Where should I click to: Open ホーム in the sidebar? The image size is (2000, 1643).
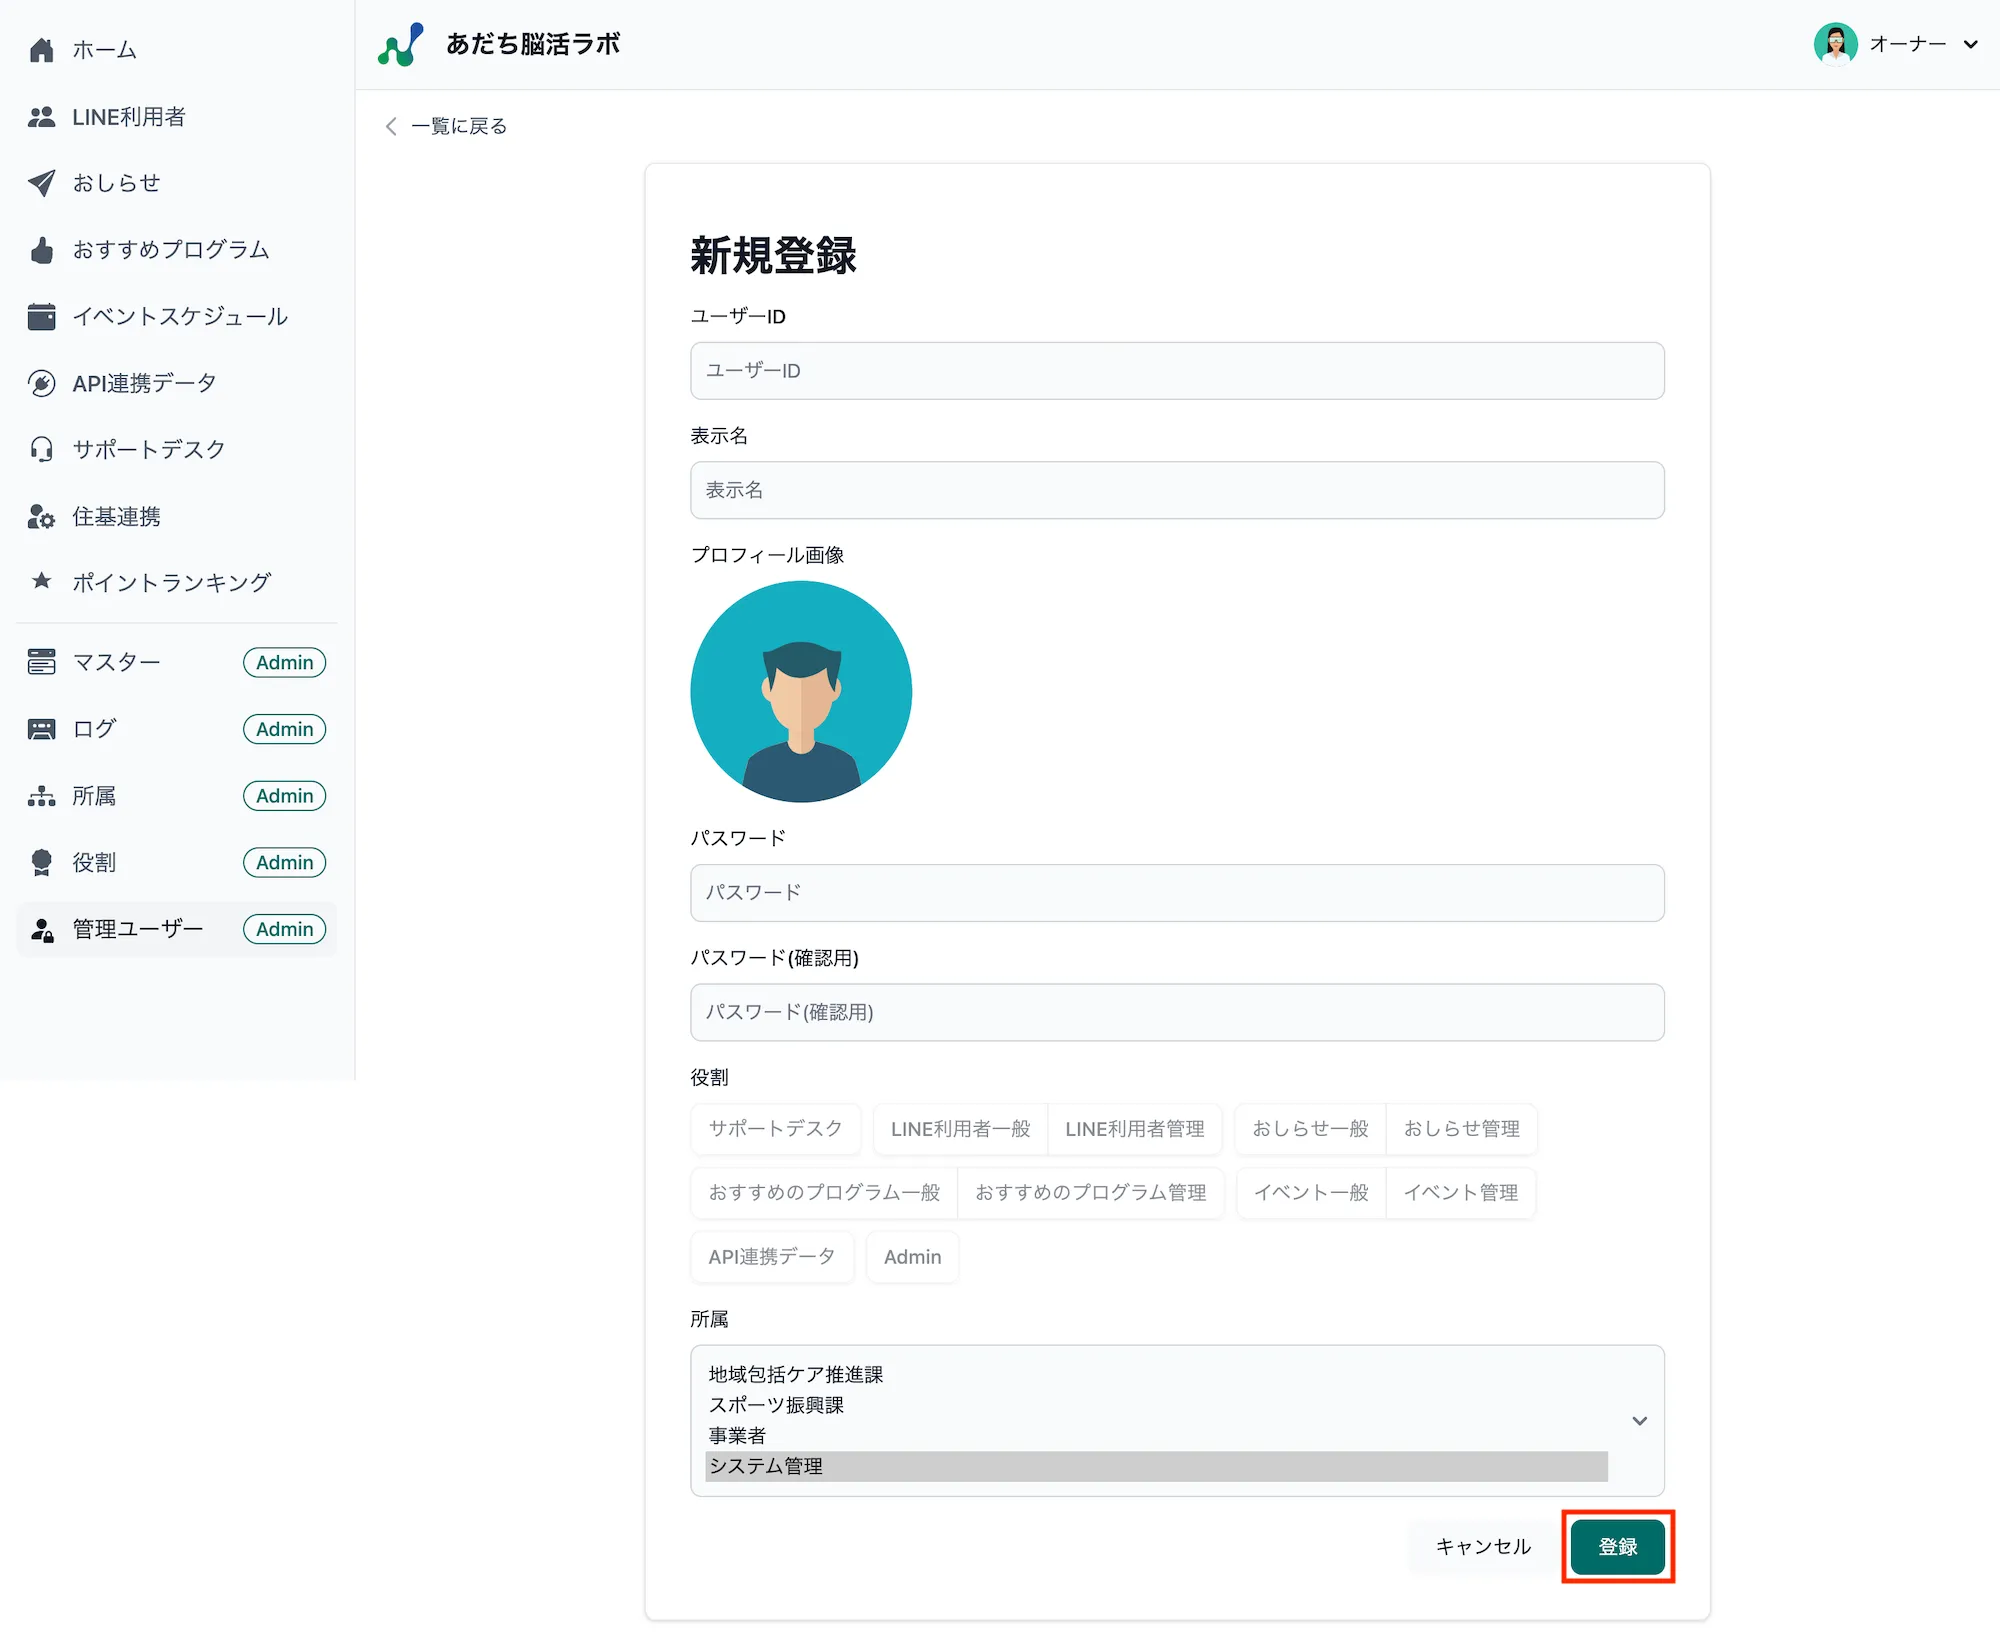point(177,50)
